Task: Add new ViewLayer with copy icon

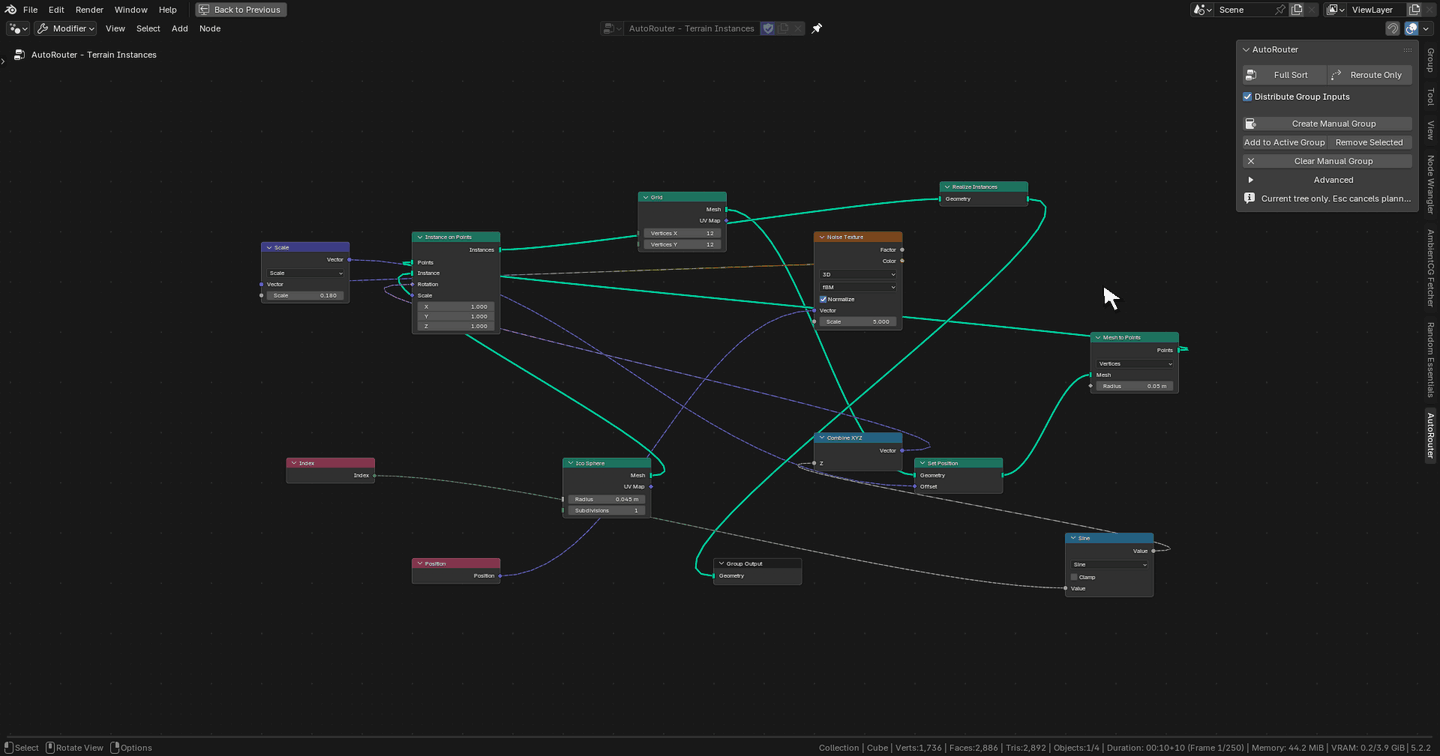Action: [1414, 9]
